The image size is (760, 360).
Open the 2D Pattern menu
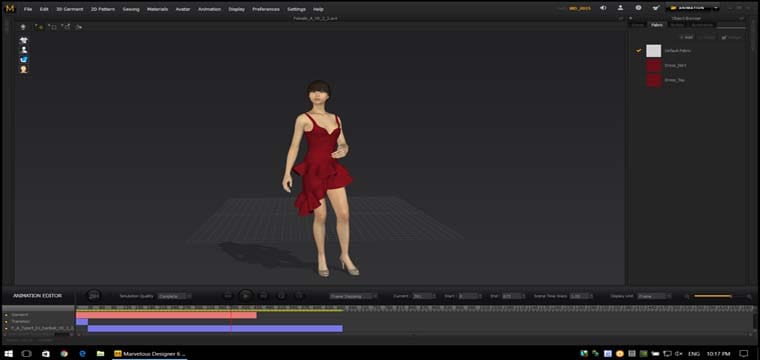click(x=103, y=9)
